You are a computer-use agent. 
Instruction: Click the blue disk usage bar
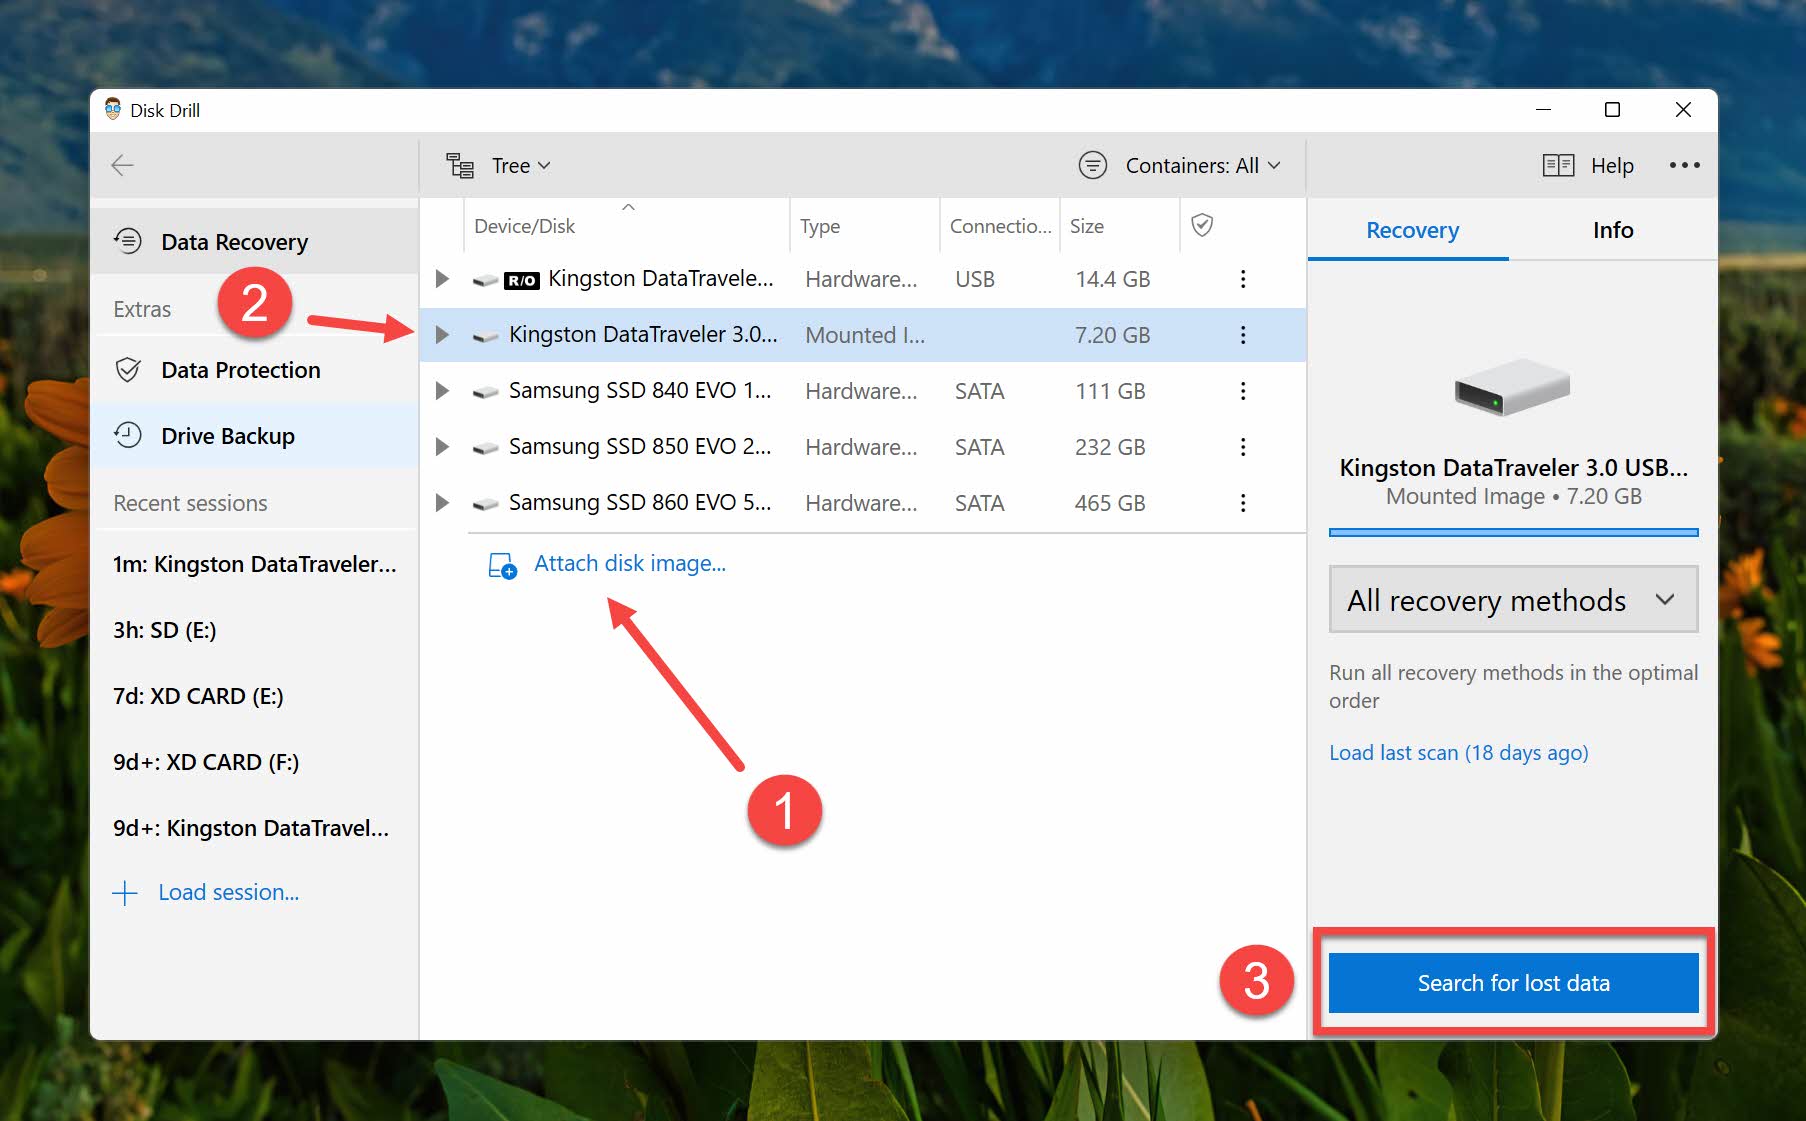tap(1513, 532)
